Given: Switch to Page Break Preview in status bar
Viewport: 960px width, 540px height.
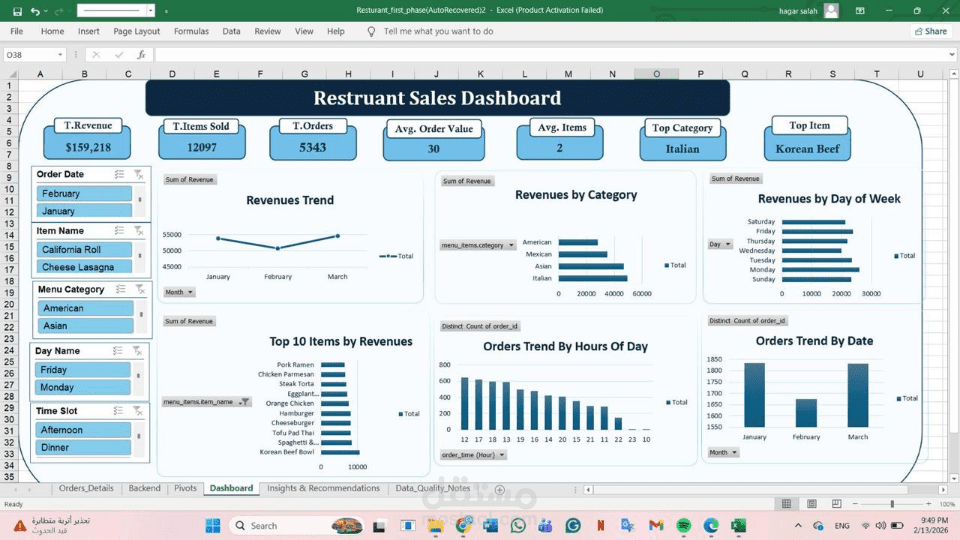Looking at the screenshot, I should (836, 504).
